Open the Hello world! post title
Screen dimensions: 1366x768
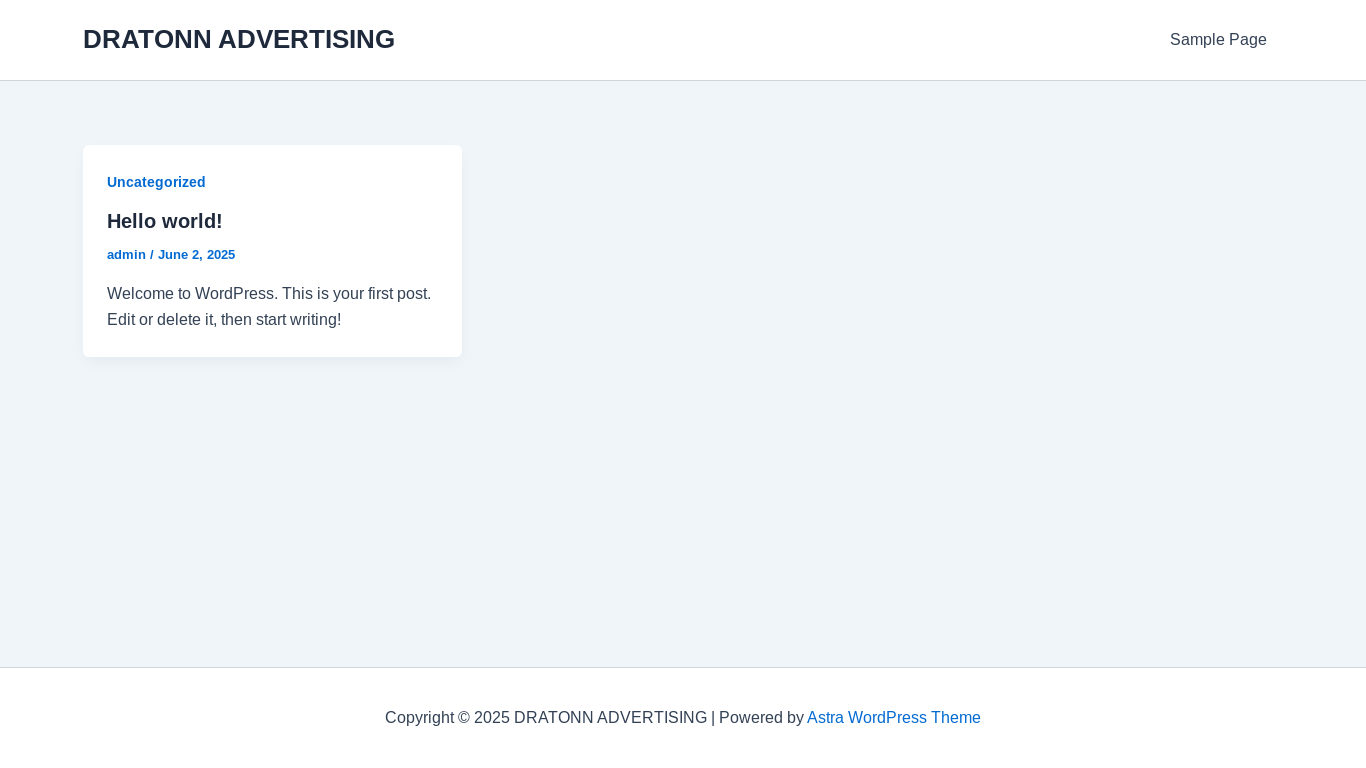pos(165,221)
